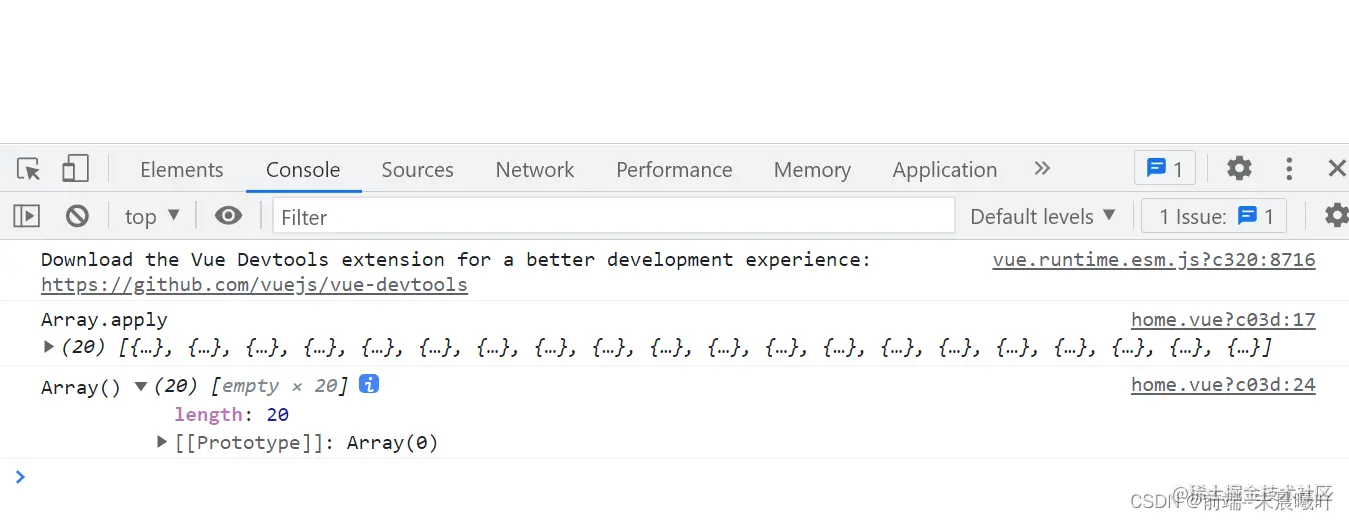Open the top JavaScript context dropdown

point(152,216)
